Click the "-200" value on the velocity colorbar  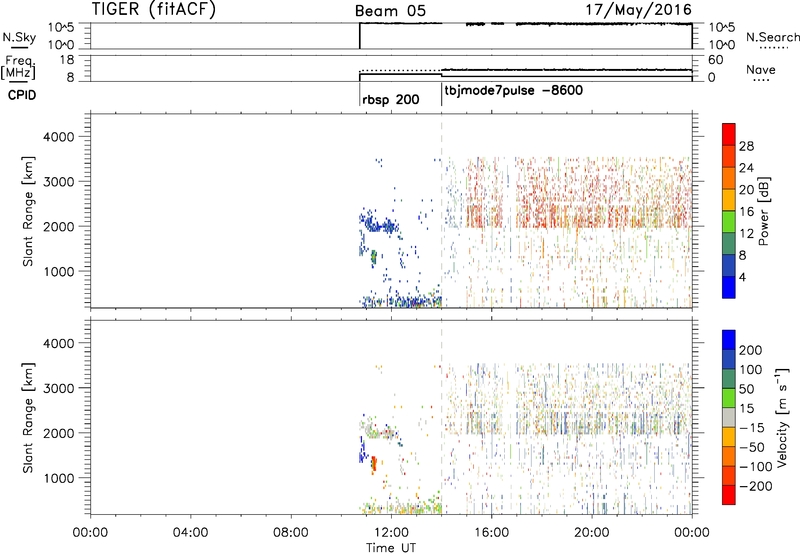click(x=755, y=486)
